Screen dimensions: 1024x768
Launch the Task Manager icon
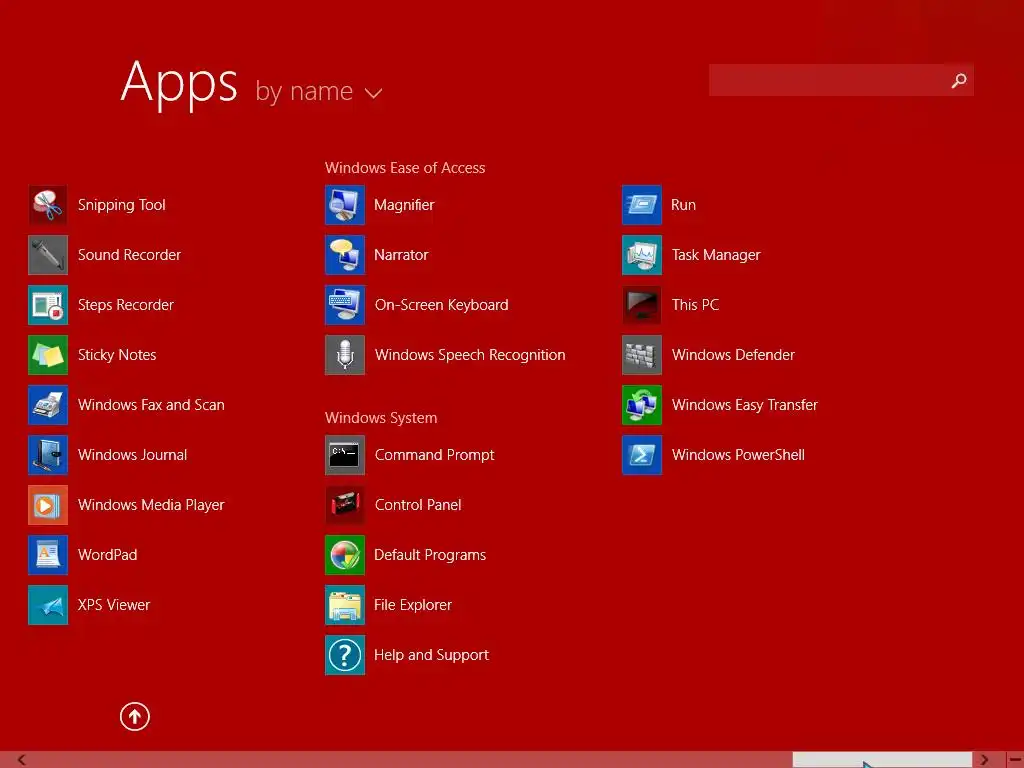(x=642, y=255)
